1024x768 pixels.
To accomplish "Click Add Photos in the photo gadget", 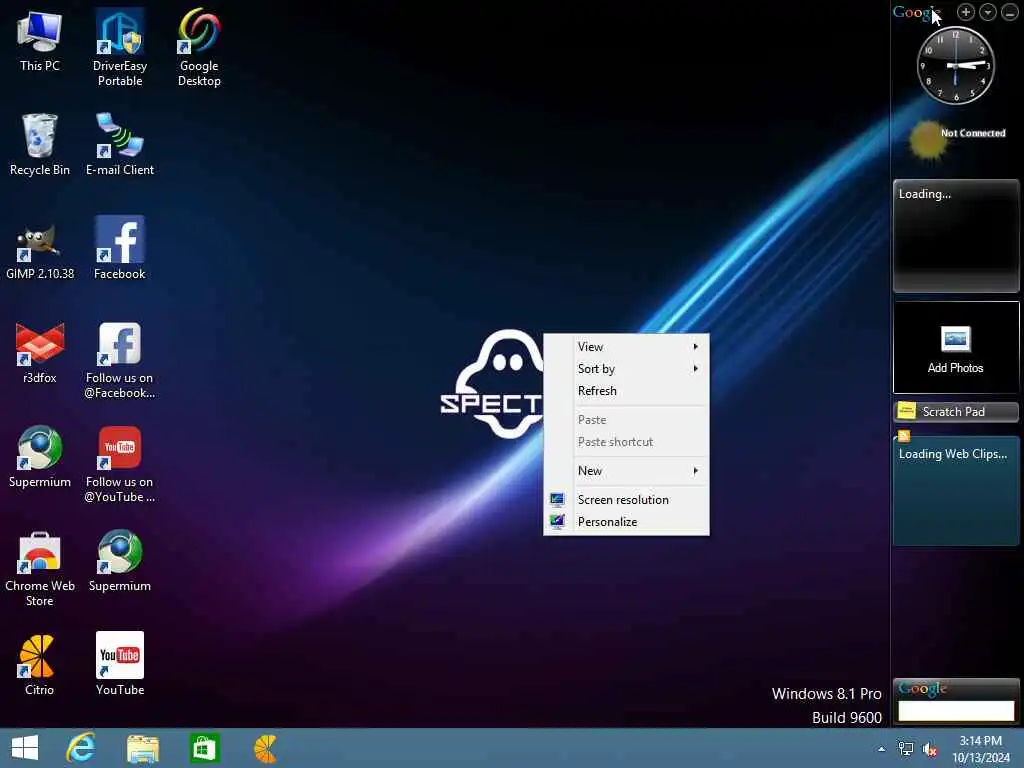I will 955,347.
